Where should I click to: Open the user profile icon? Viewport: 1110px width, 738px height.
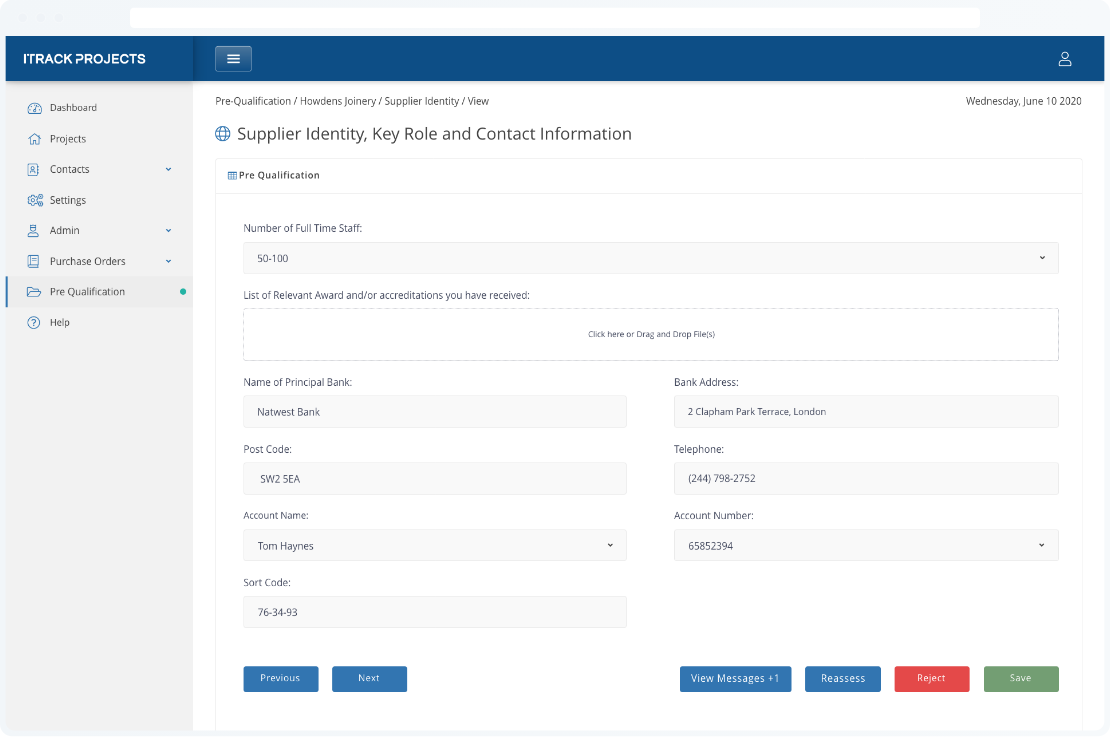1065,59
